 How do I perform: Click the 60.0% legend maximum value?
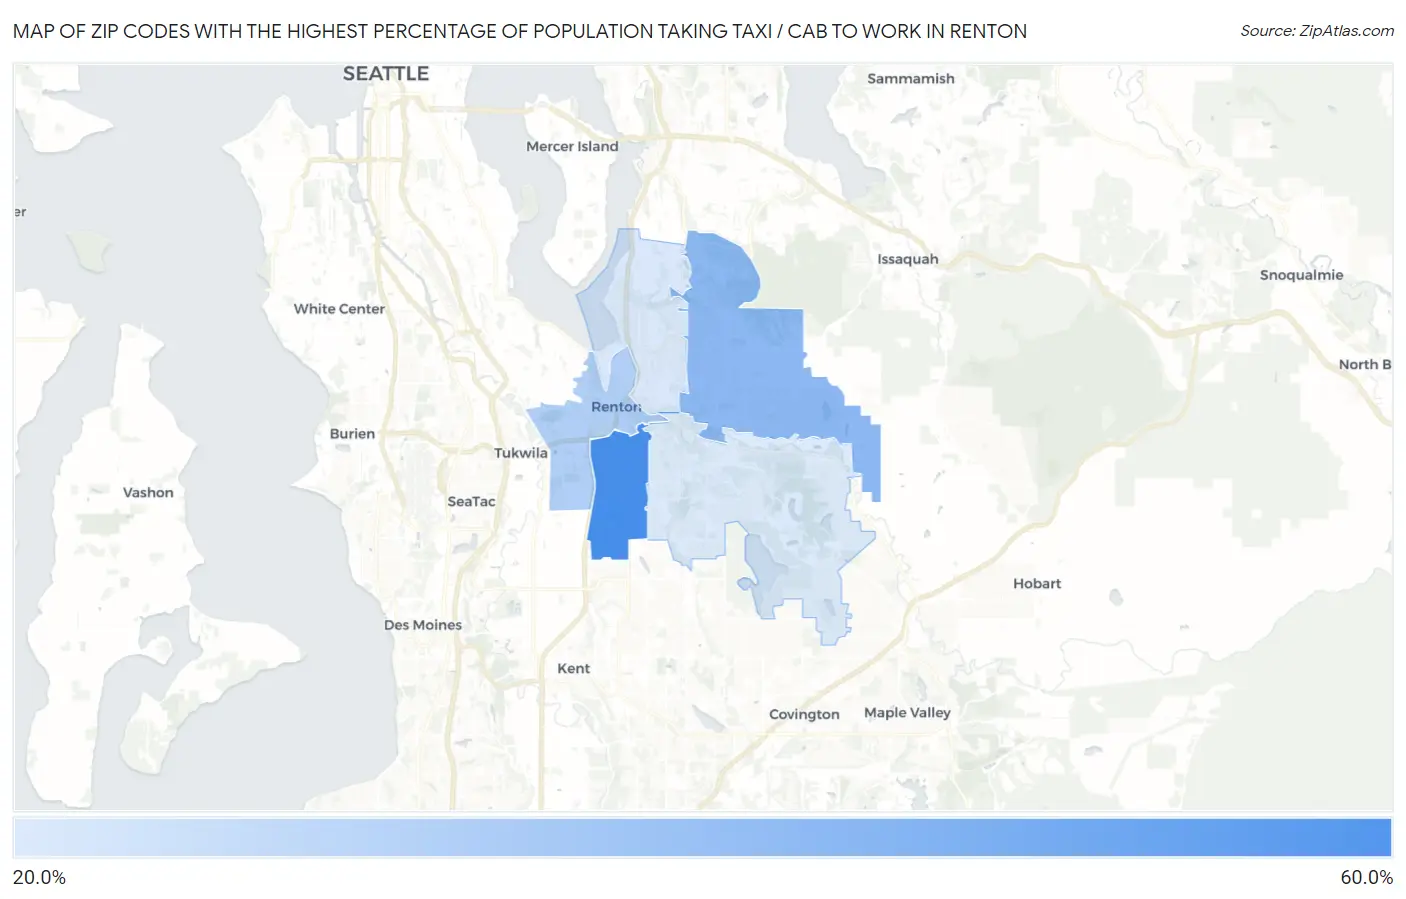point(1366,878)
